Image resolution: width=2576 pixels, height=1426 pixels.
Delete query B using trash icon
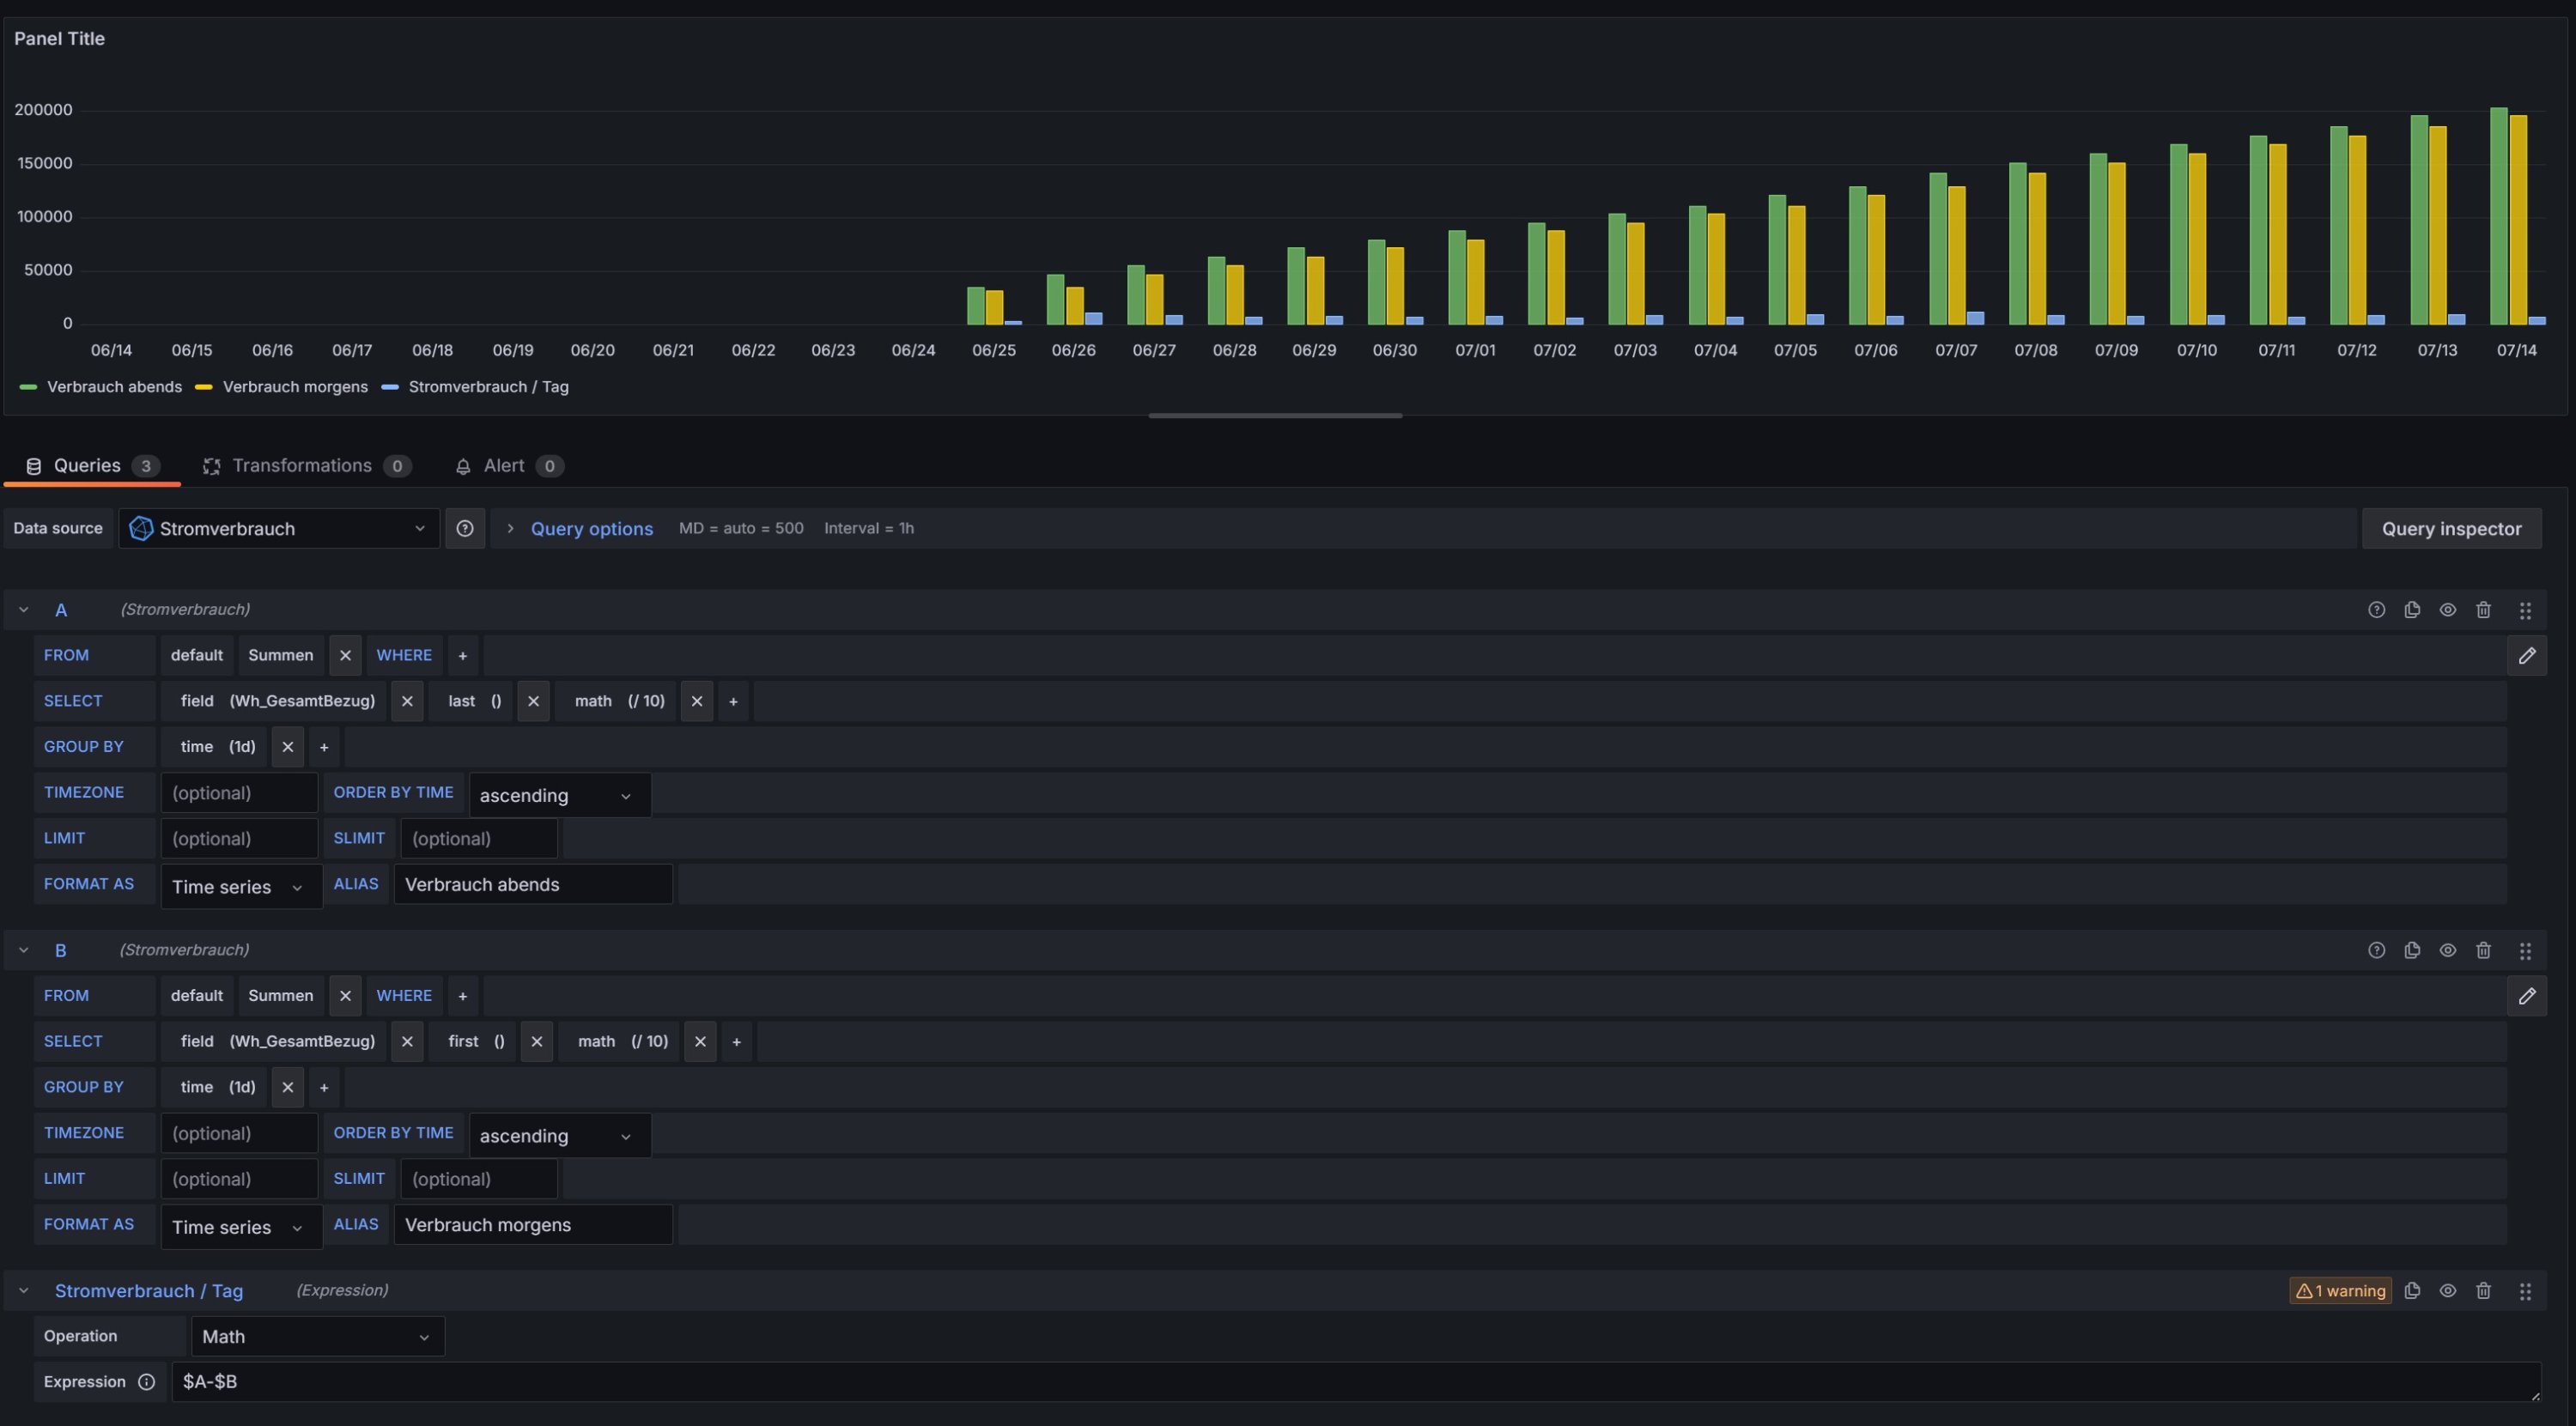pyautogui.click(x=2483, y=950)
